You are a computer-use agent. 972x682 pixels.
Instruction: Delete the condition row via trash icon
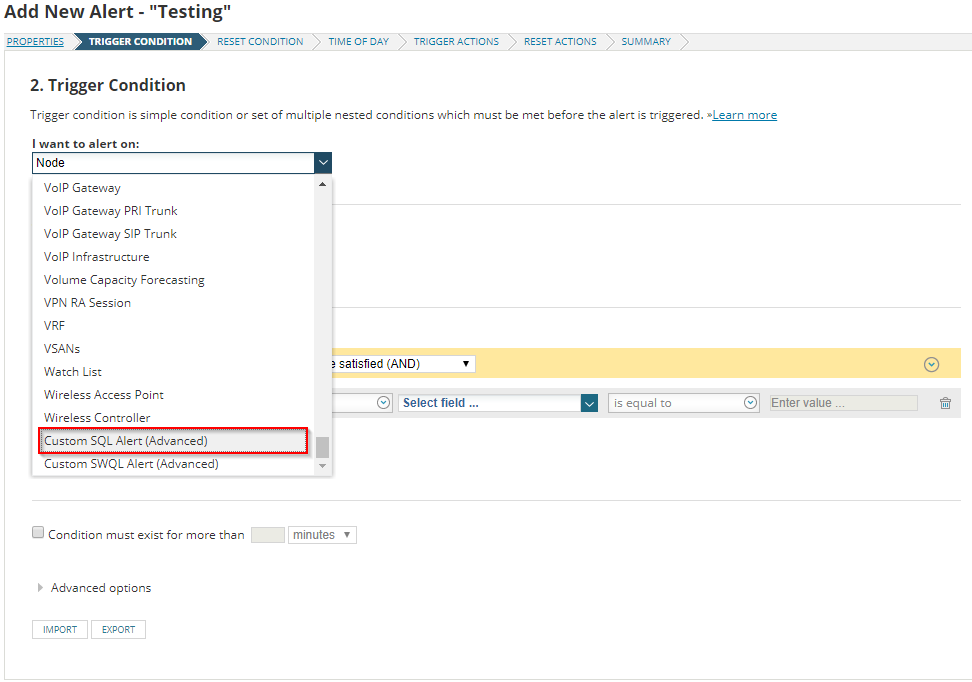[x=945, y=402]
